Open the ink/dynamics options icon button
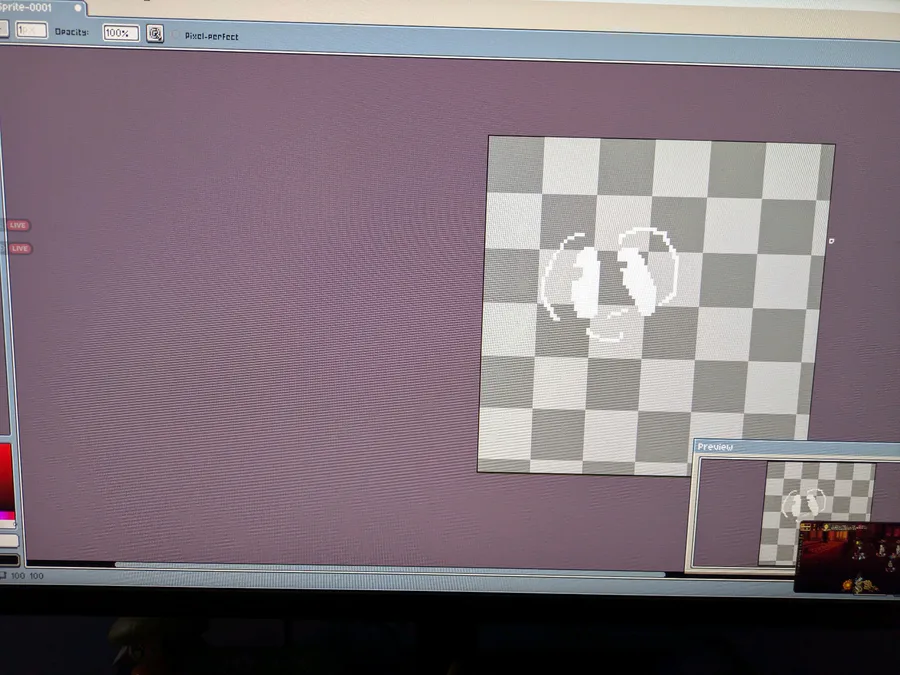The height and width of the screenshot is (675, 900). [154, 34]
